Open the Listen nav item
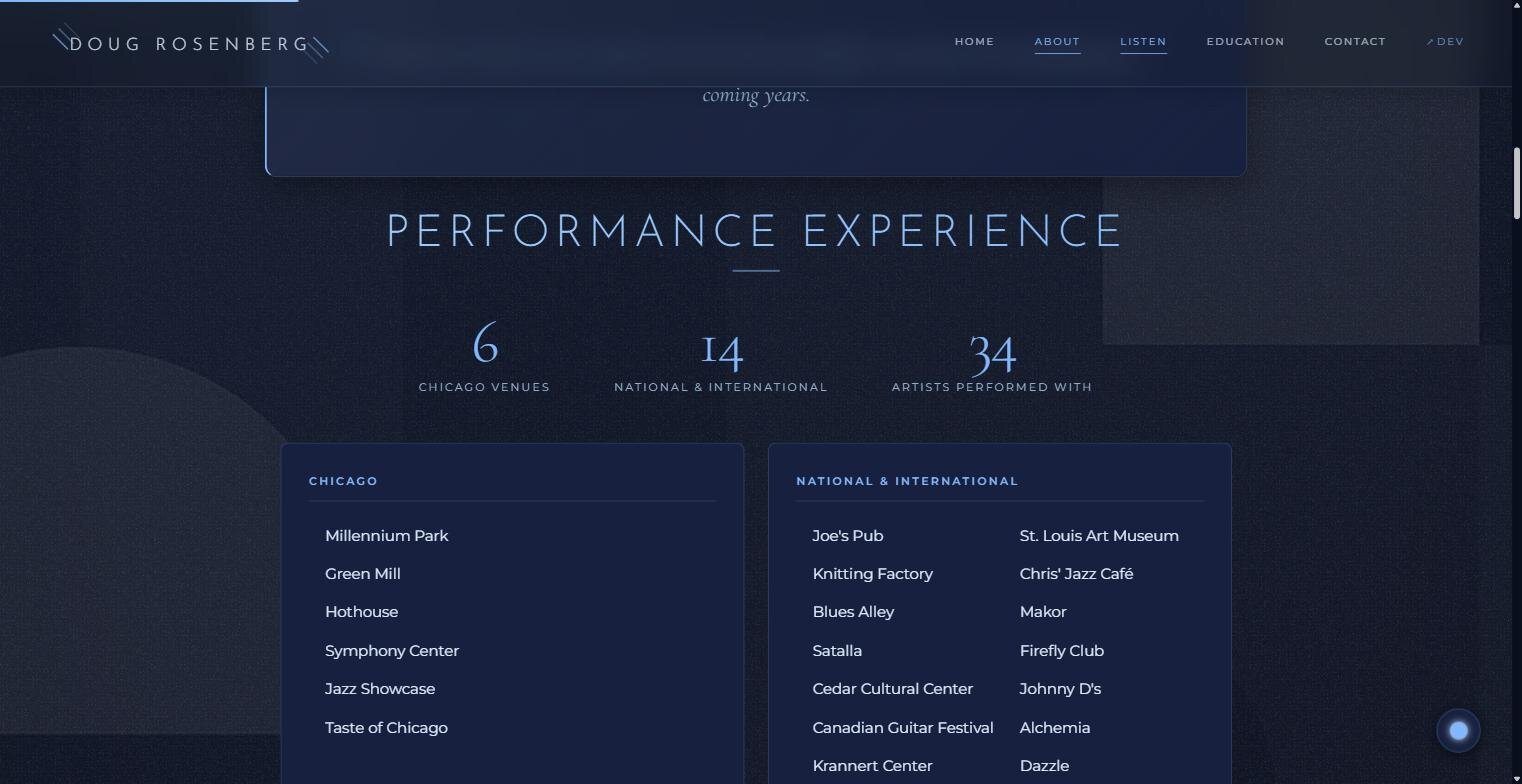Screen dimensions: 1522x784 click(1143, 42)
